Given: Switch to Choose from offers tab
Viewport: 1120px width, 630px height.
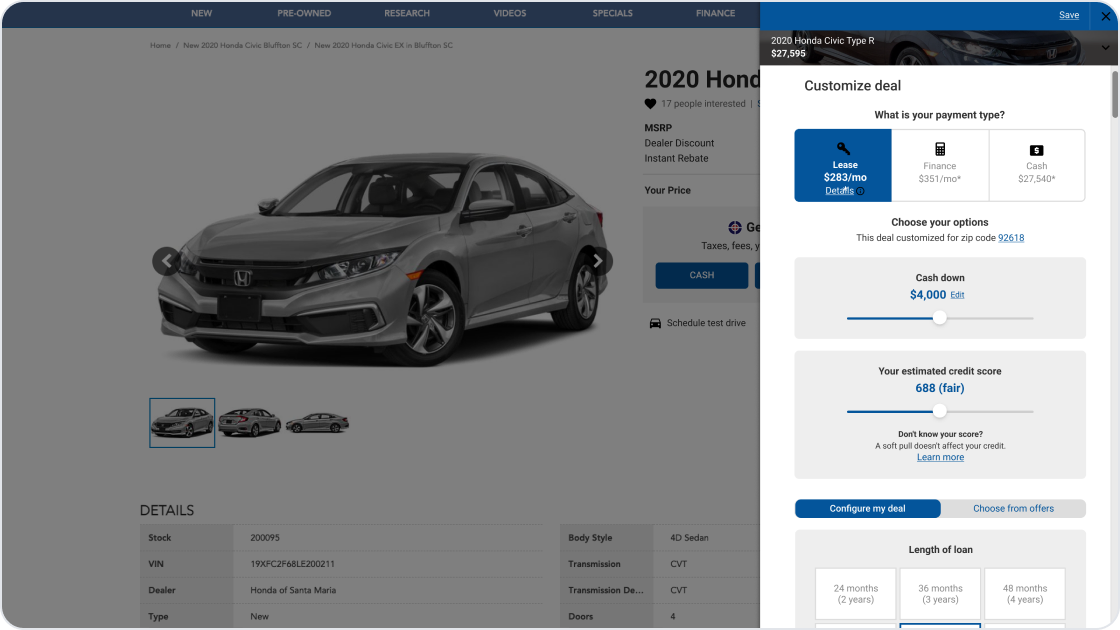Looking at the screenshot, I should coord(1013,509).
